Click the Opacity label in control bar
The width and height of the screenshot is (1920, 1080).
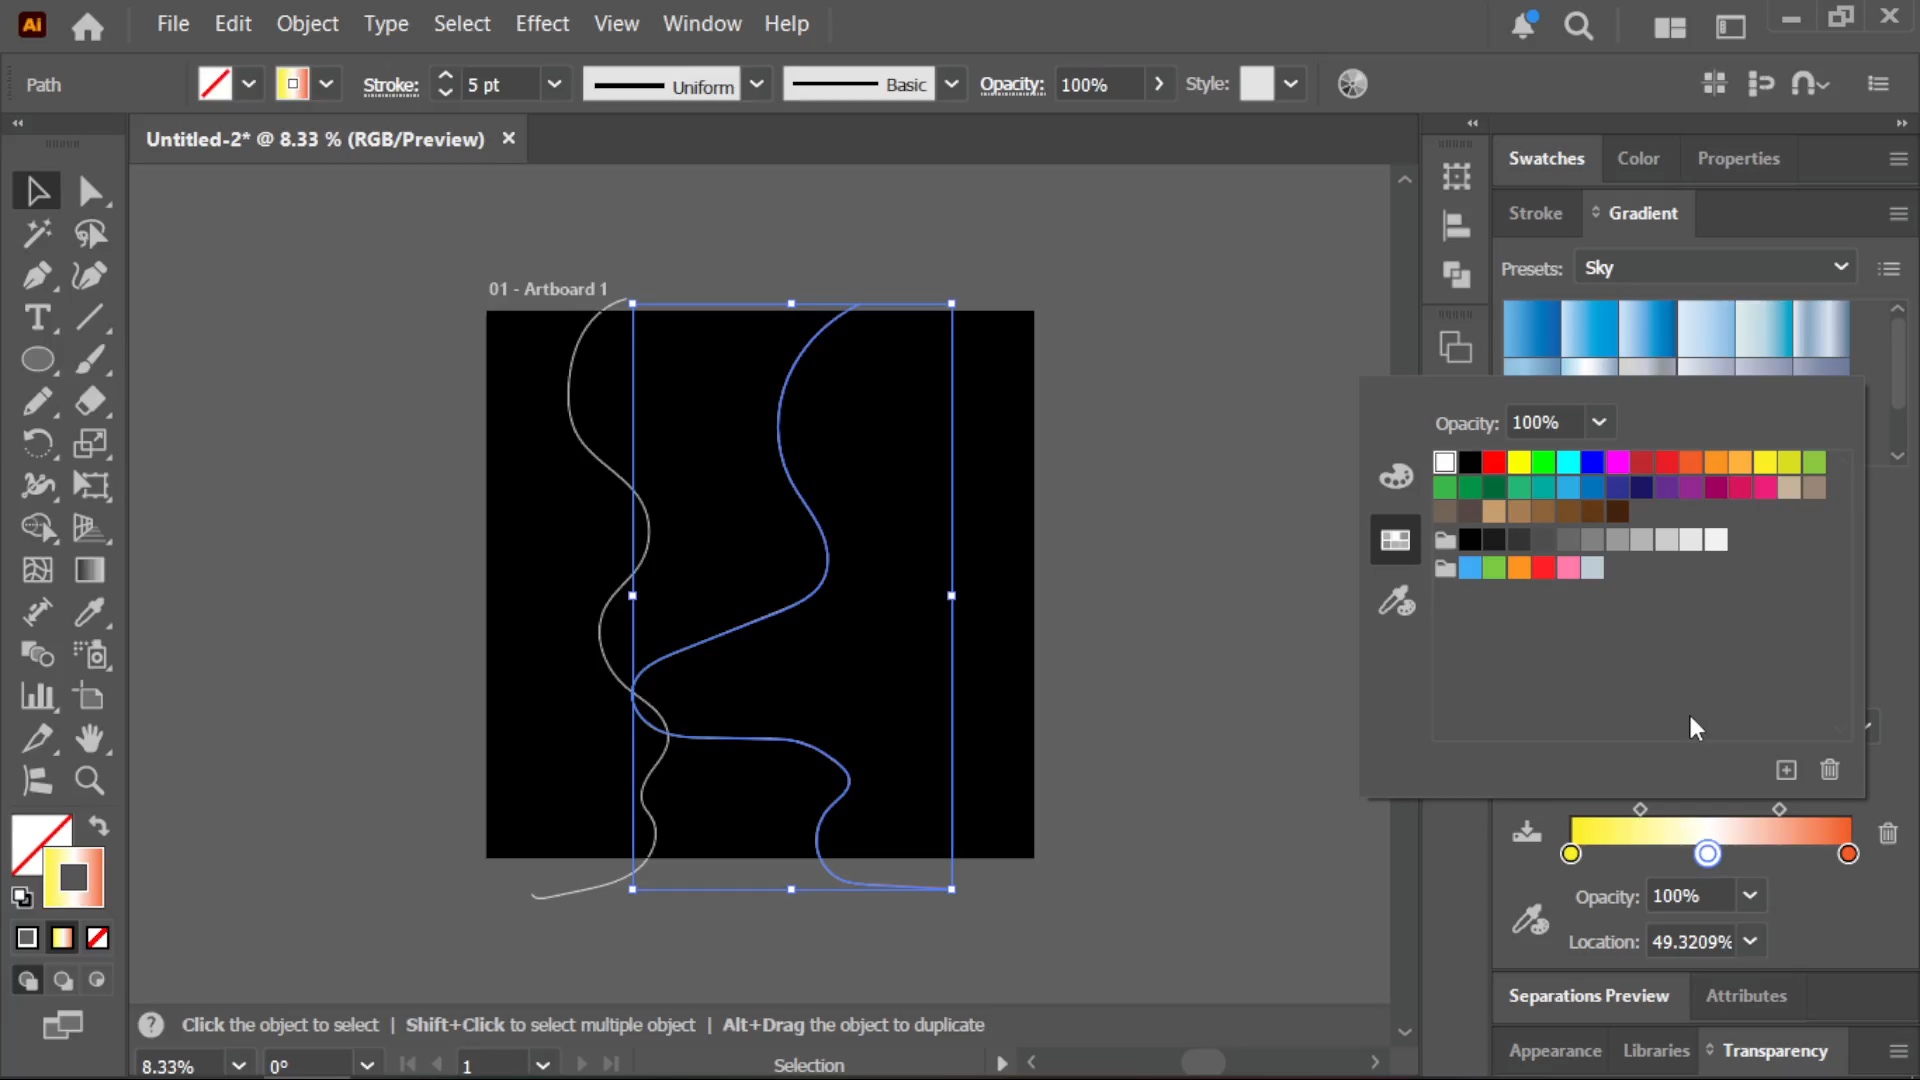click(1012, 85)
